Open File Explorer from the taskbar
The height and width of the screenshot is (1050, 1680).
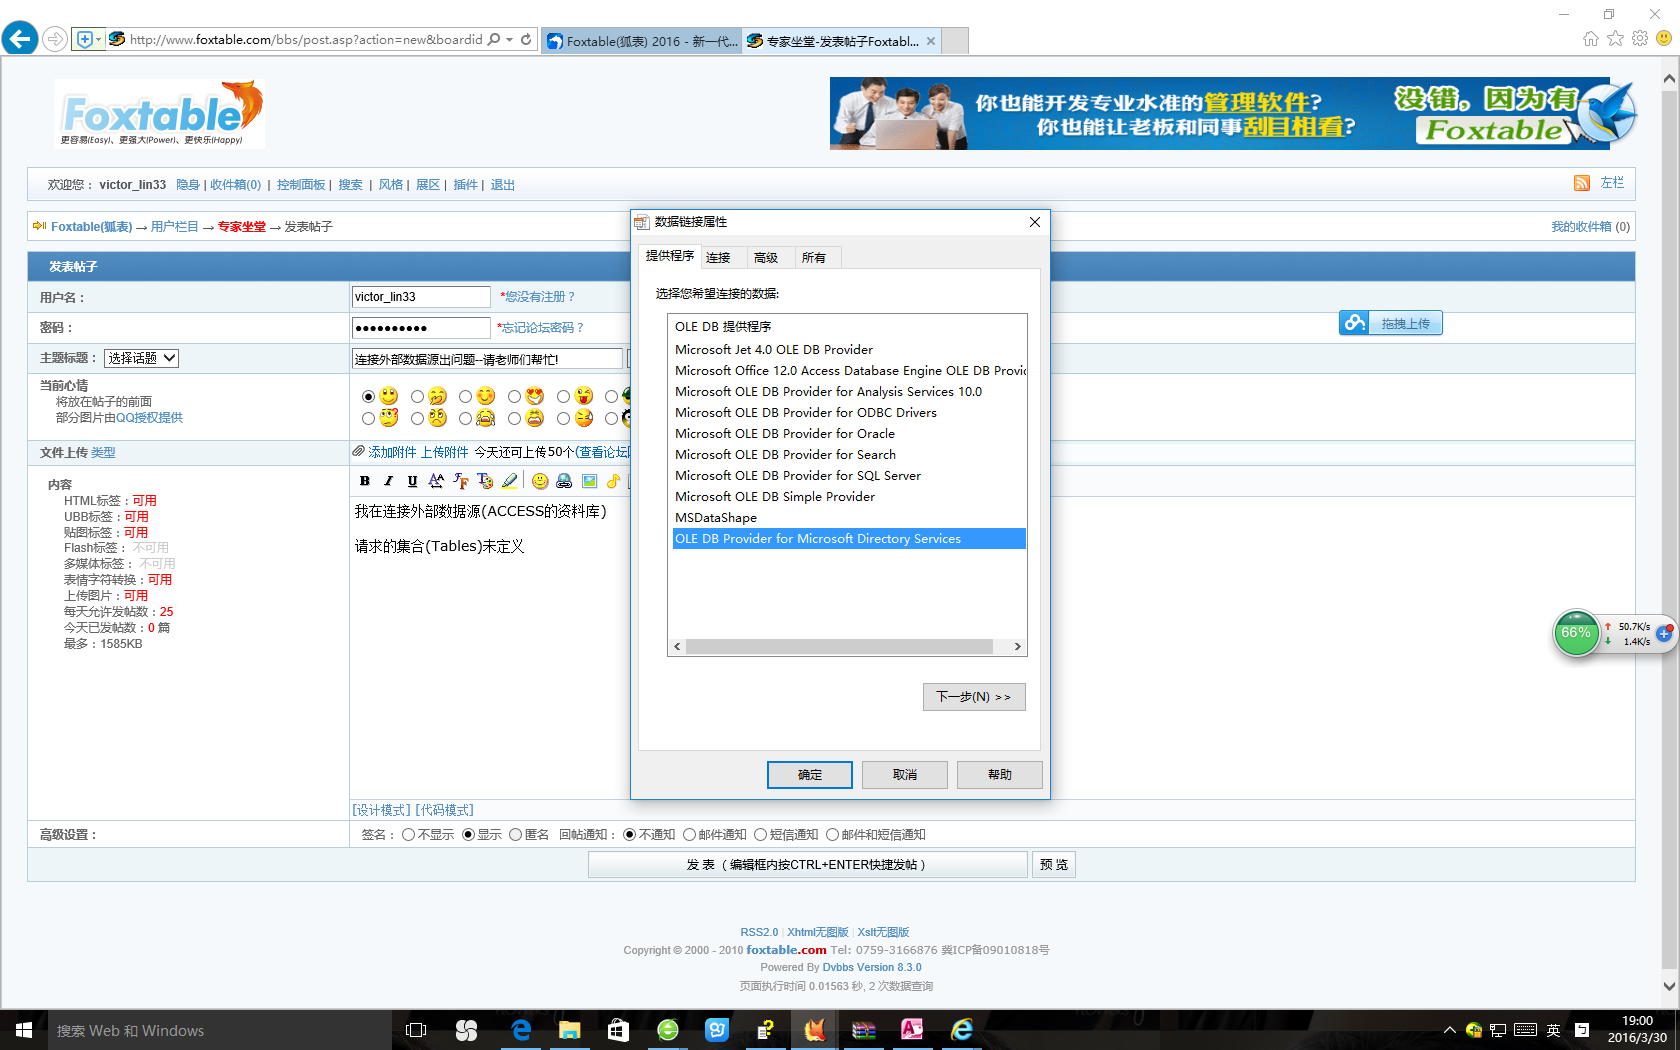pos(570,1030)
